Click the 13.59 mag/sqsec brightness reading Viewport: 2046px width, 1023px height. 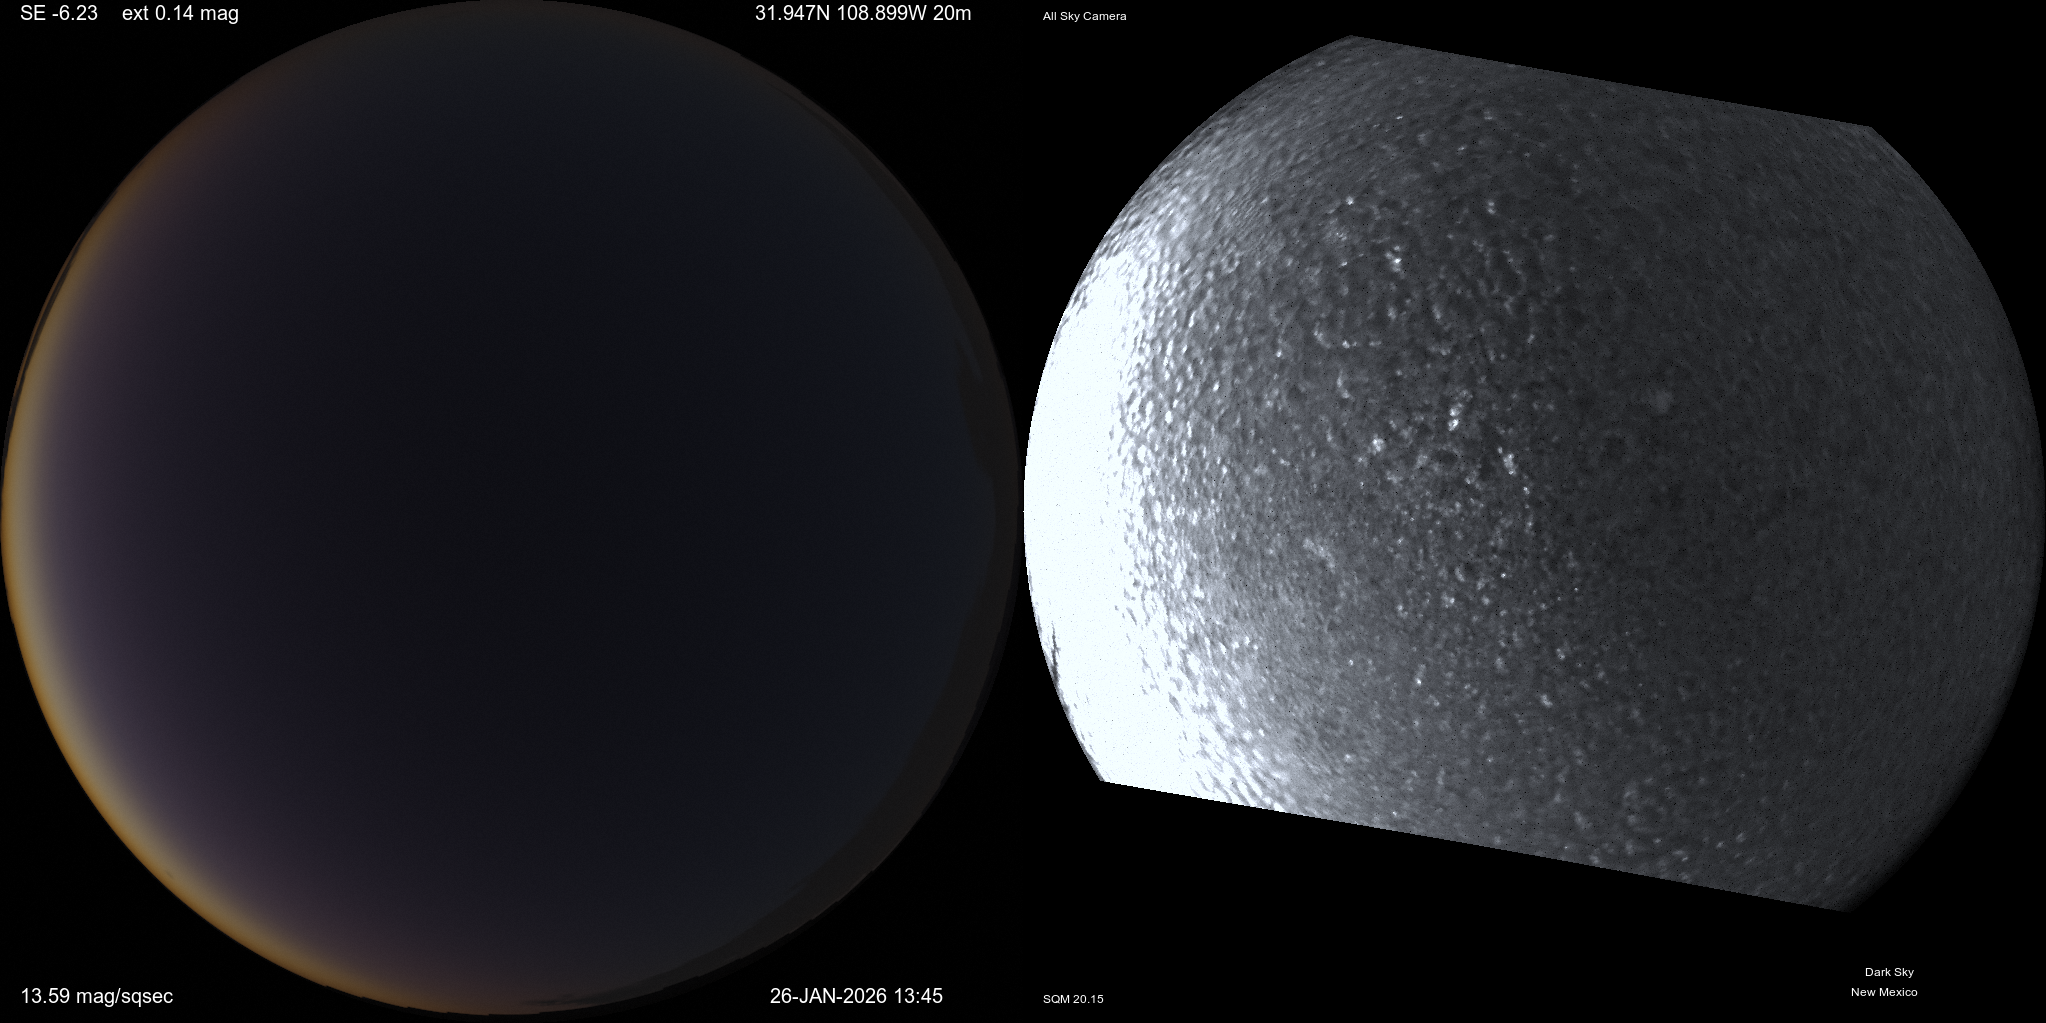97,996
